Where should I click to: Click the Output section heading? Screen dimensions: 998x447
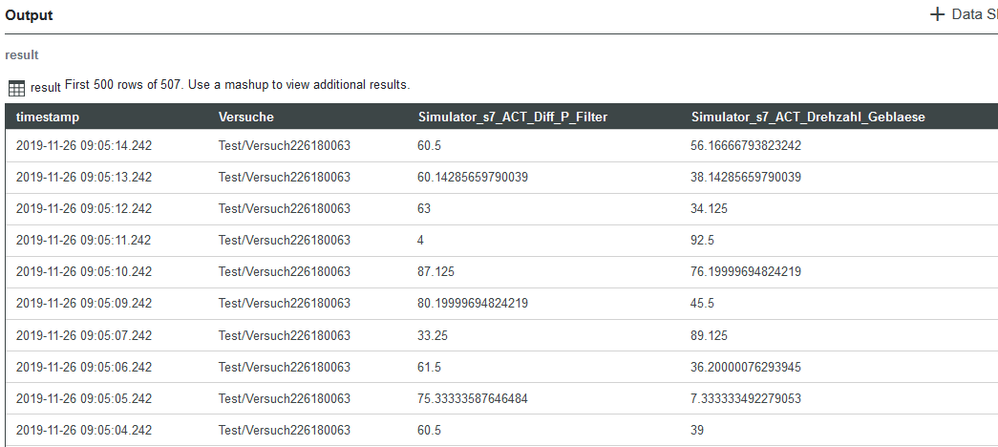[x=29, y=15]
